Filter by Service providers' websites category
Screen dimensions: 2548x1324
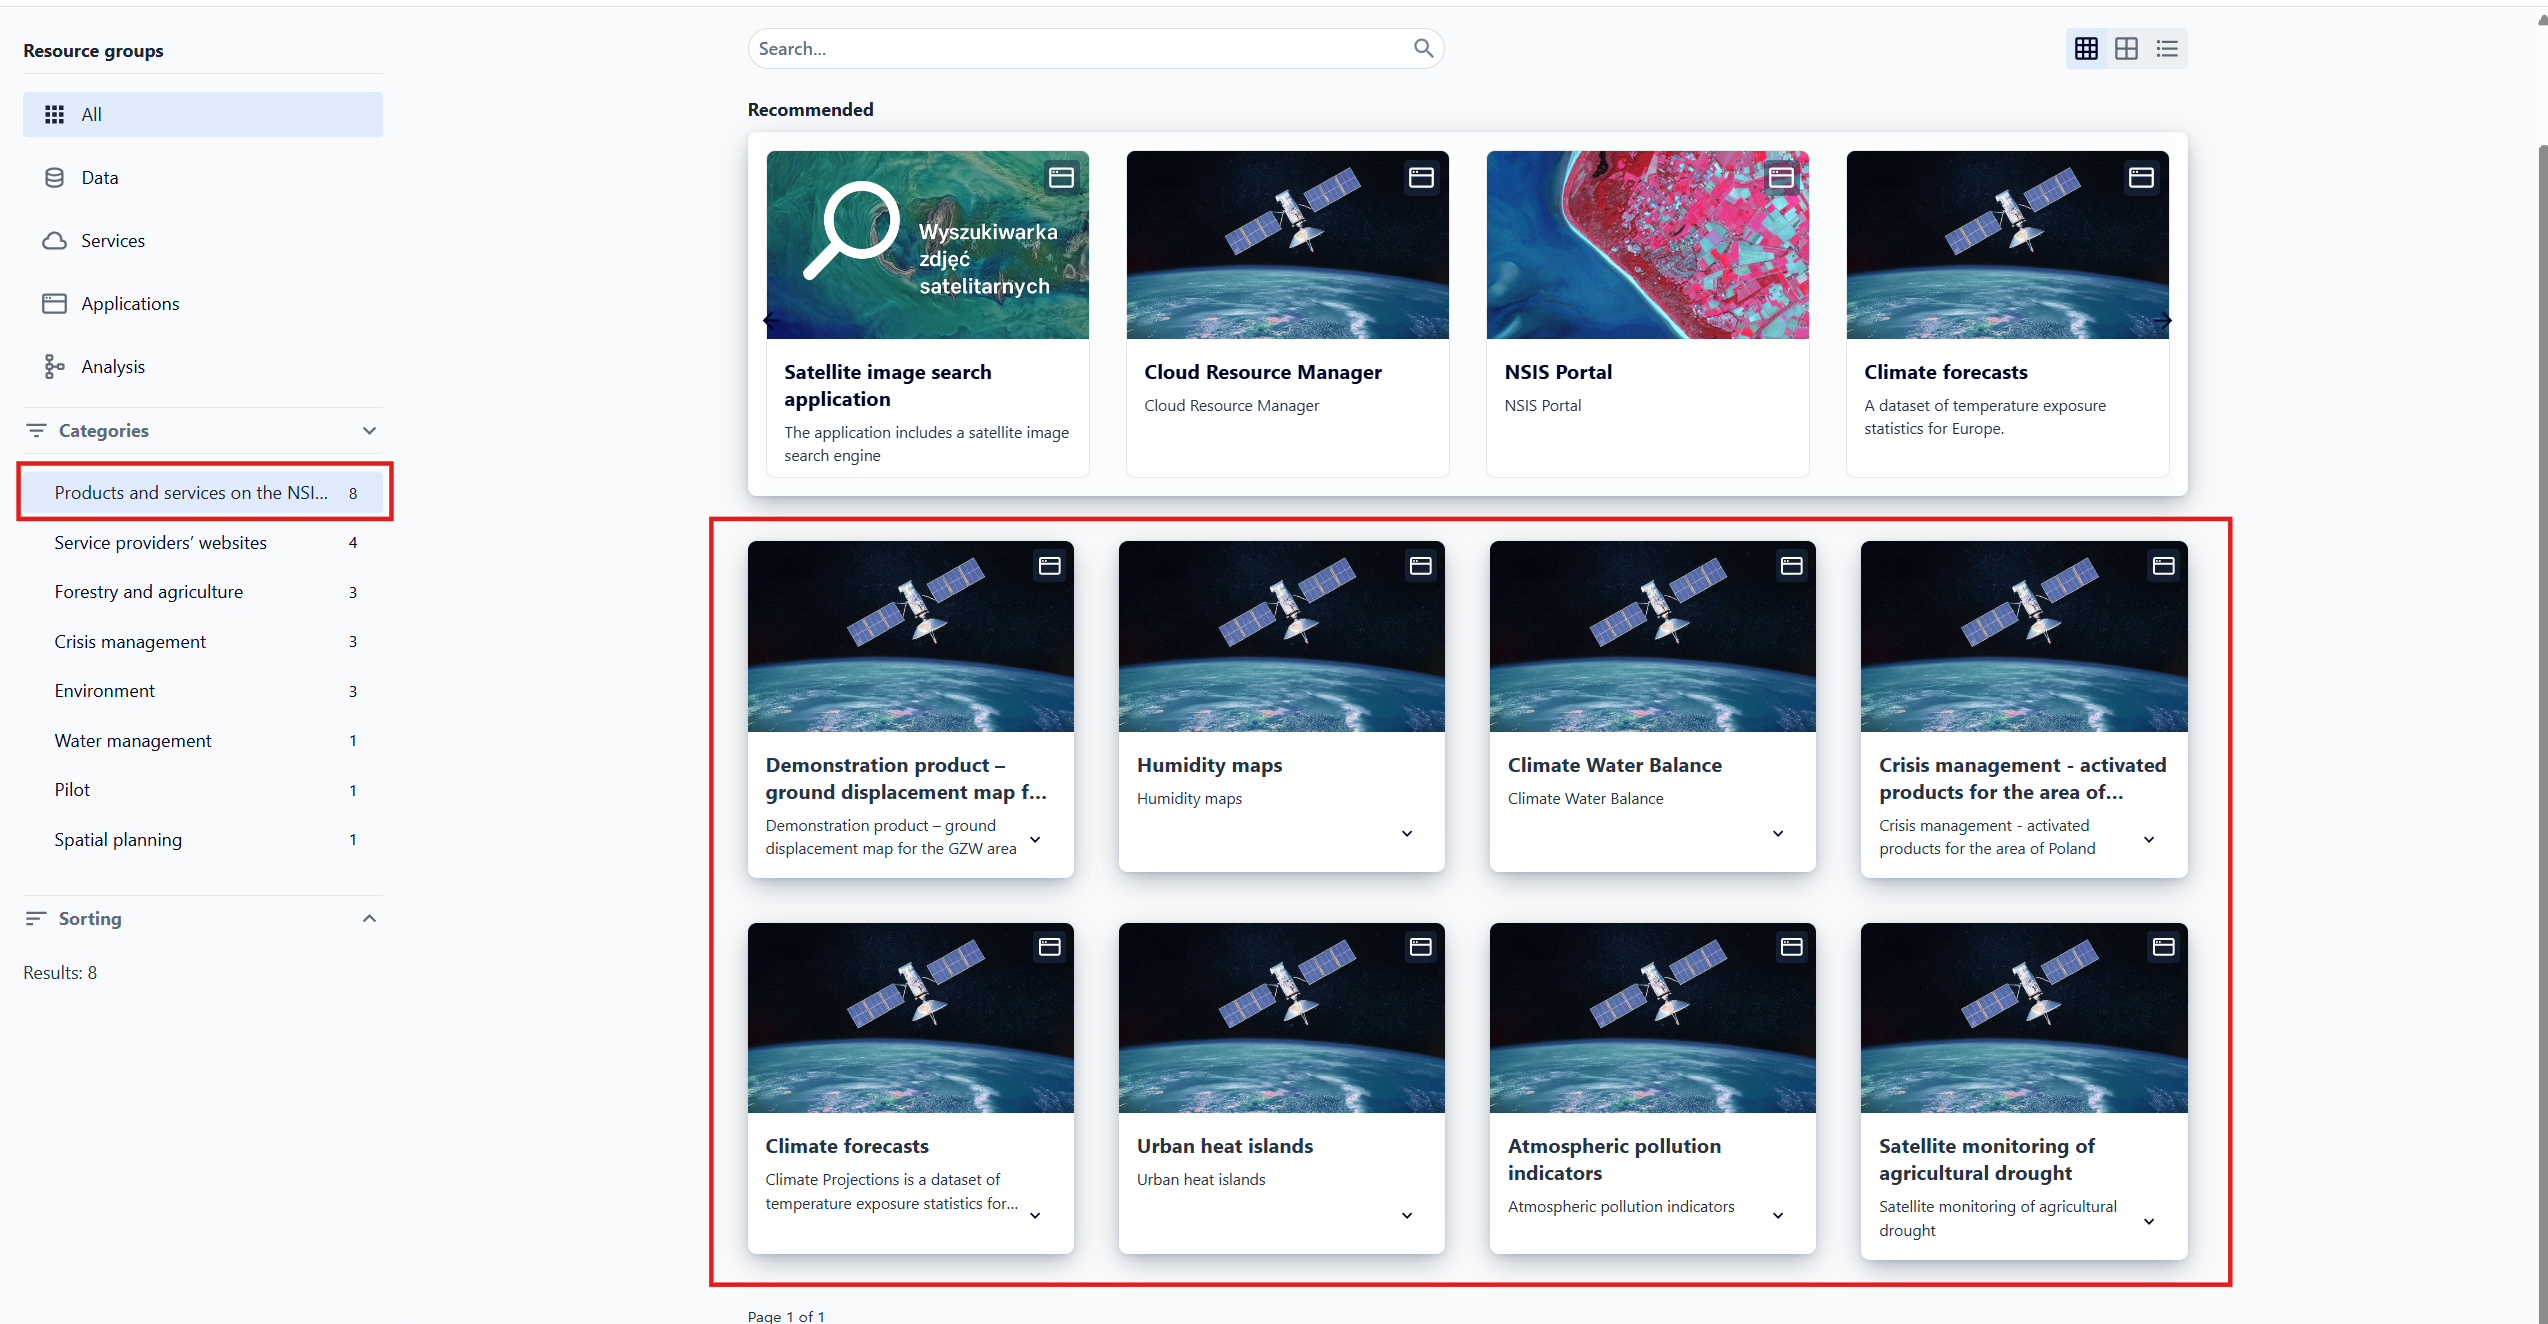click(202, 542)
